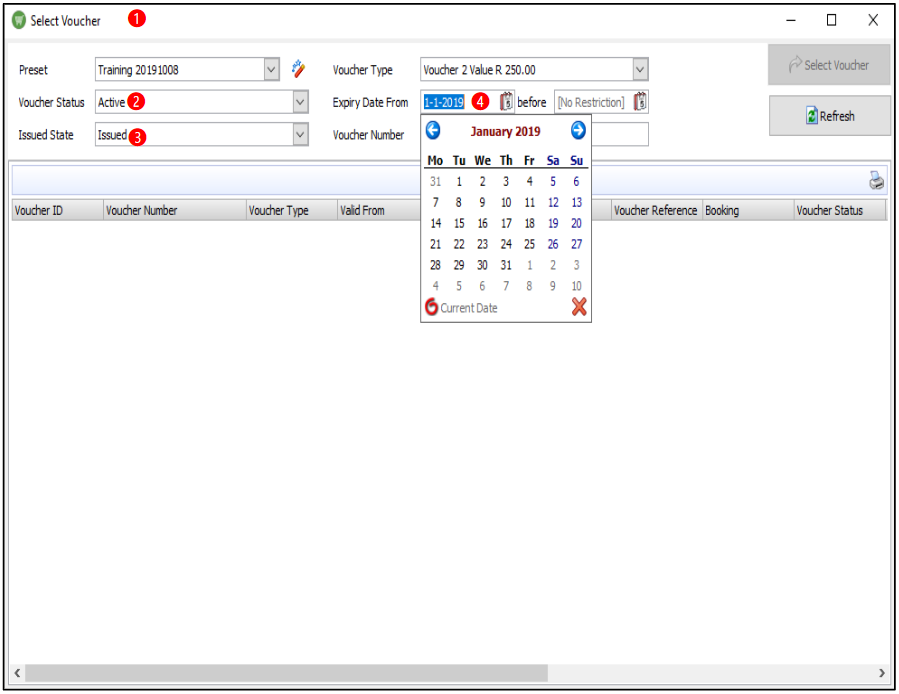Click the scrollbar left arrow
Screen dimensions: 899x694
[17, 673]
